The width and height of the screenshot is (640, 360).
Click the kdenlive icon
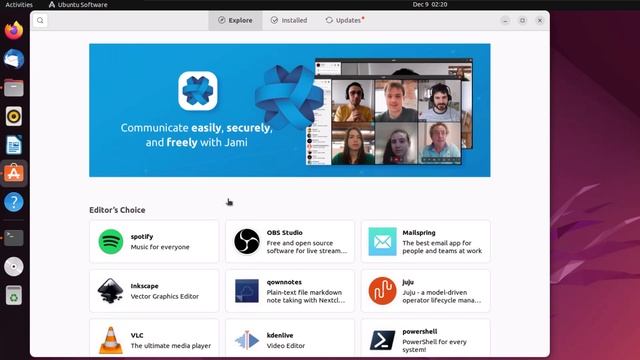point(247,340)
